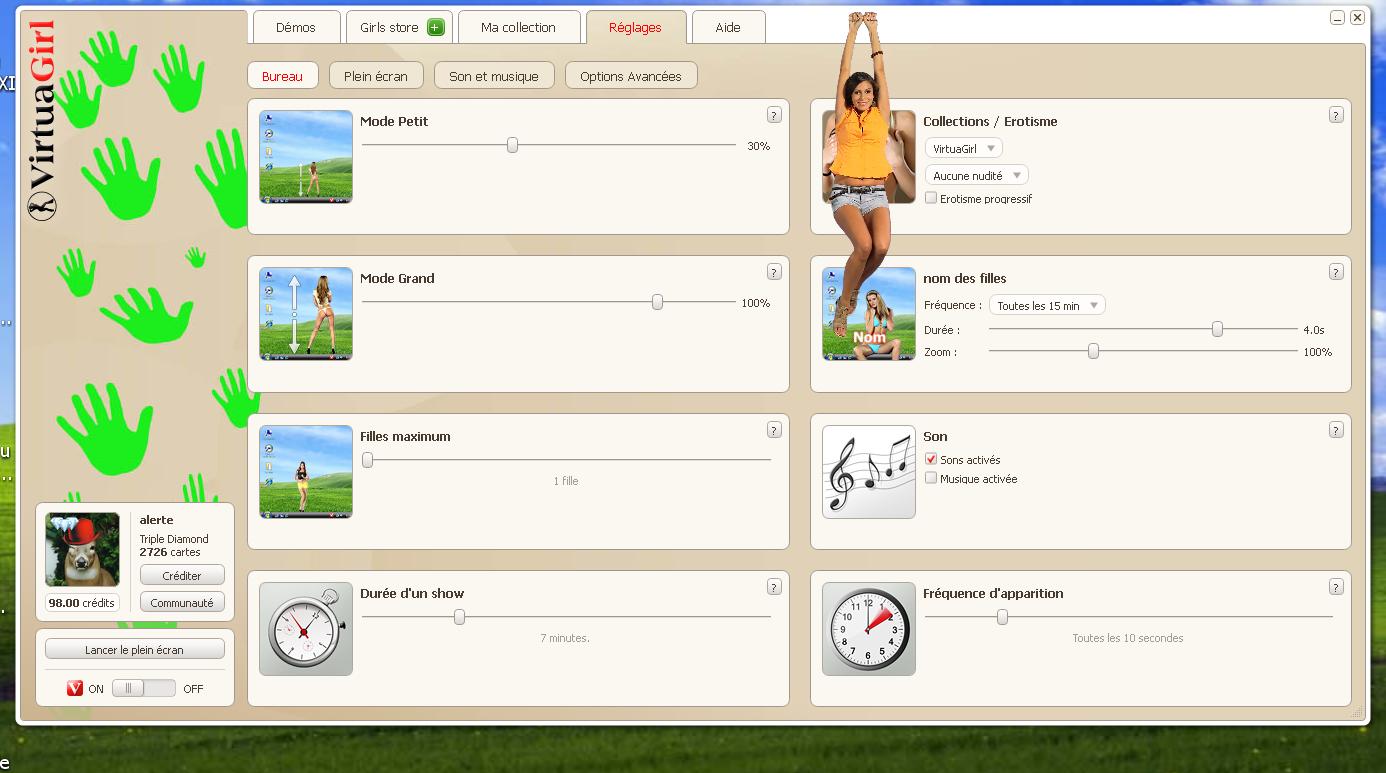Click the Mode Grand size slider handle
This screenshot has height=773, width=1386.
pyautogui.click(x=657, y=302)
